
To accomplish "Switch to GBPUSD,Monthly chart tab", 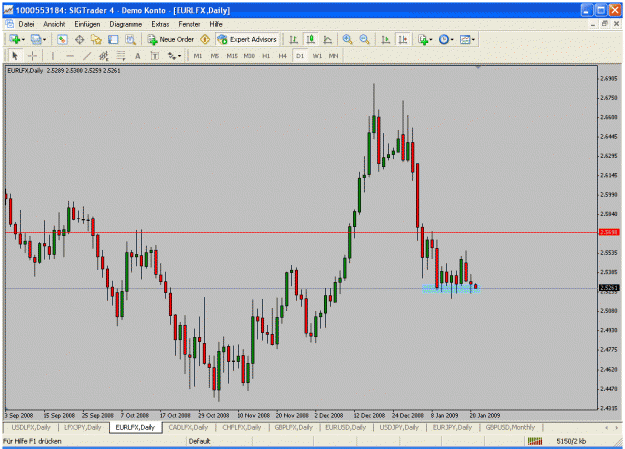I will point(510,427).
